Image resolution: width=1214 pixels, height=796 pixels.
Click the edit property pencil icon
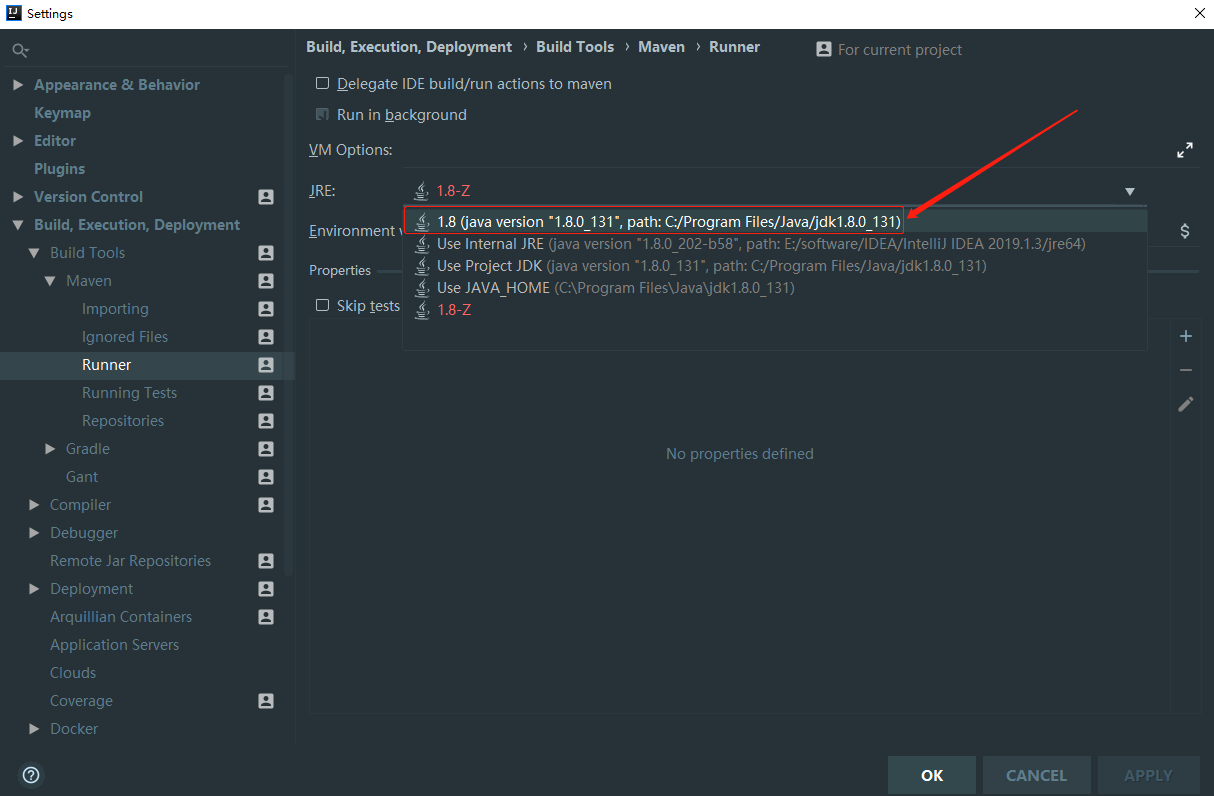coord(1186,404)
